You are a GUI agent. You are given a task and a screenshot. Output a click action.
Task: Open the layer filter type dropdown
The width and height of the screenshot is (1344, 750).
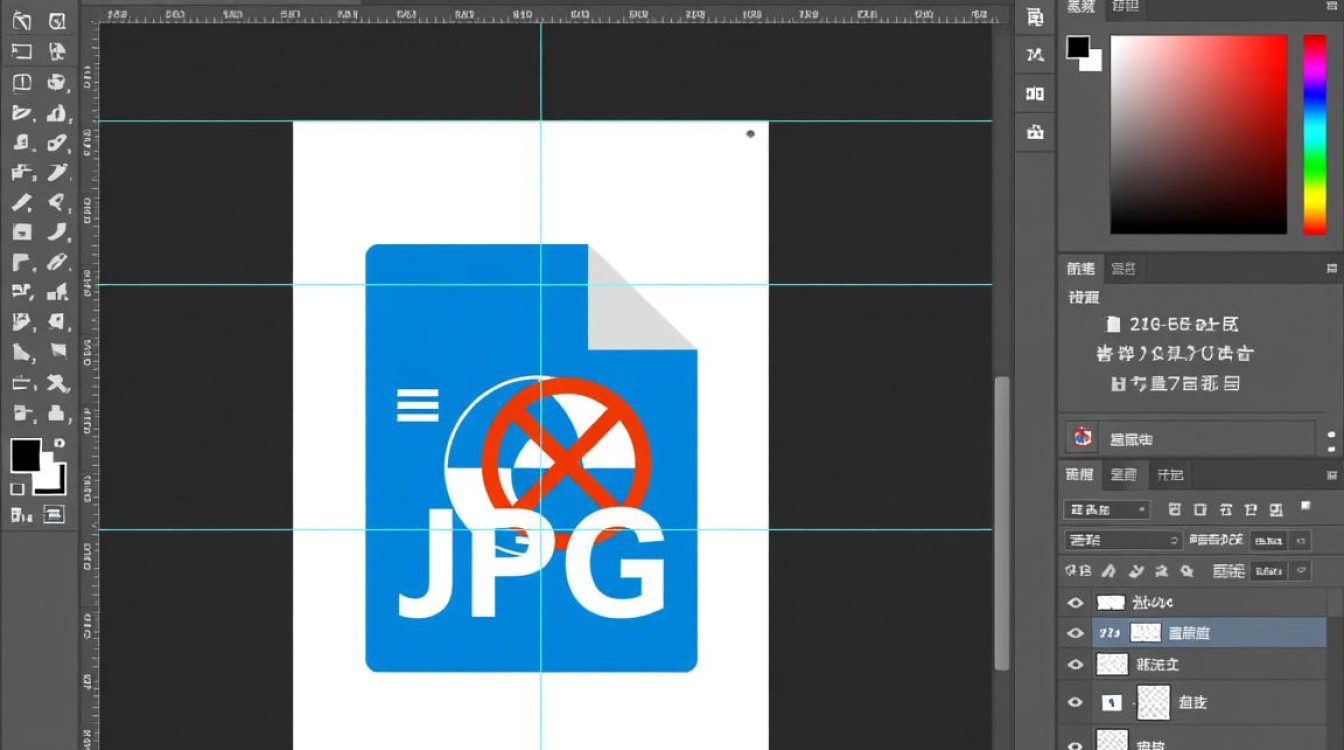(1106, 510)
